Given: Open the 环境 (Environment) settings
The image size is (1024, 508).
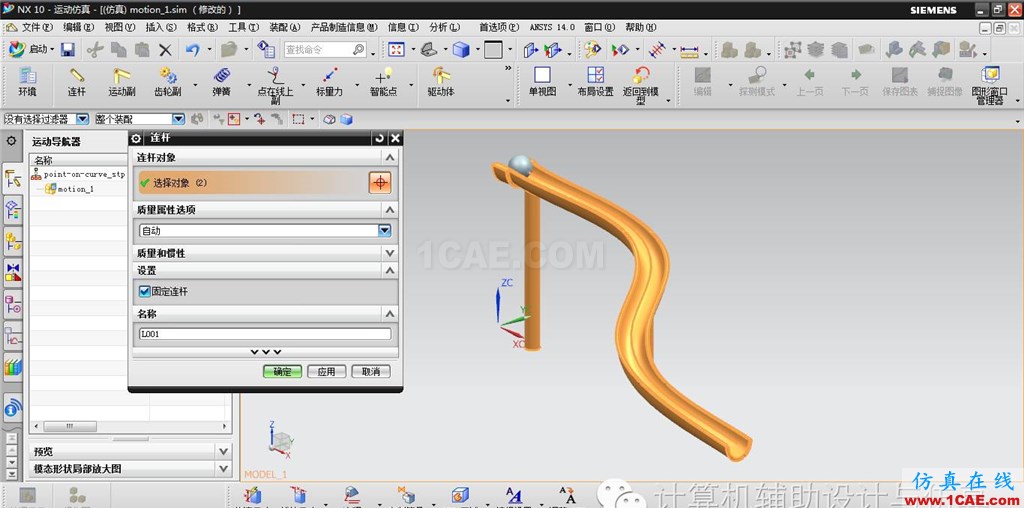Looking at the screenshot, I should click(27, 82).
